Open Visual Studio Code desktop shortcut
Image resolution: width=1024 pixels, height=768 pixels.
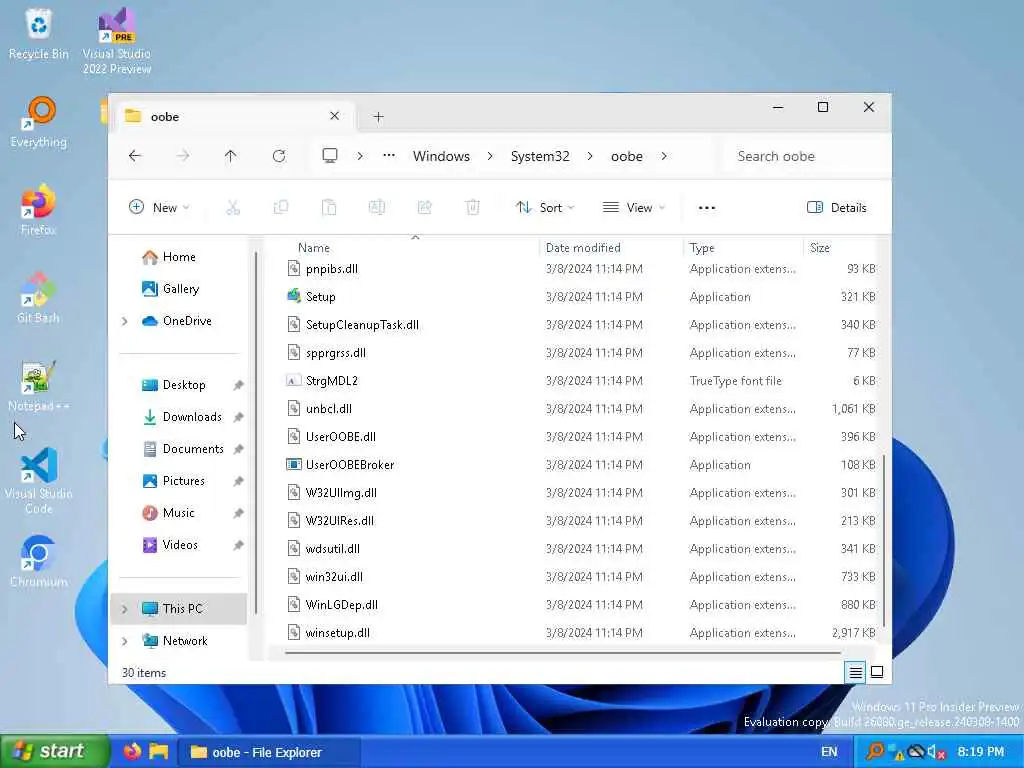39,481
